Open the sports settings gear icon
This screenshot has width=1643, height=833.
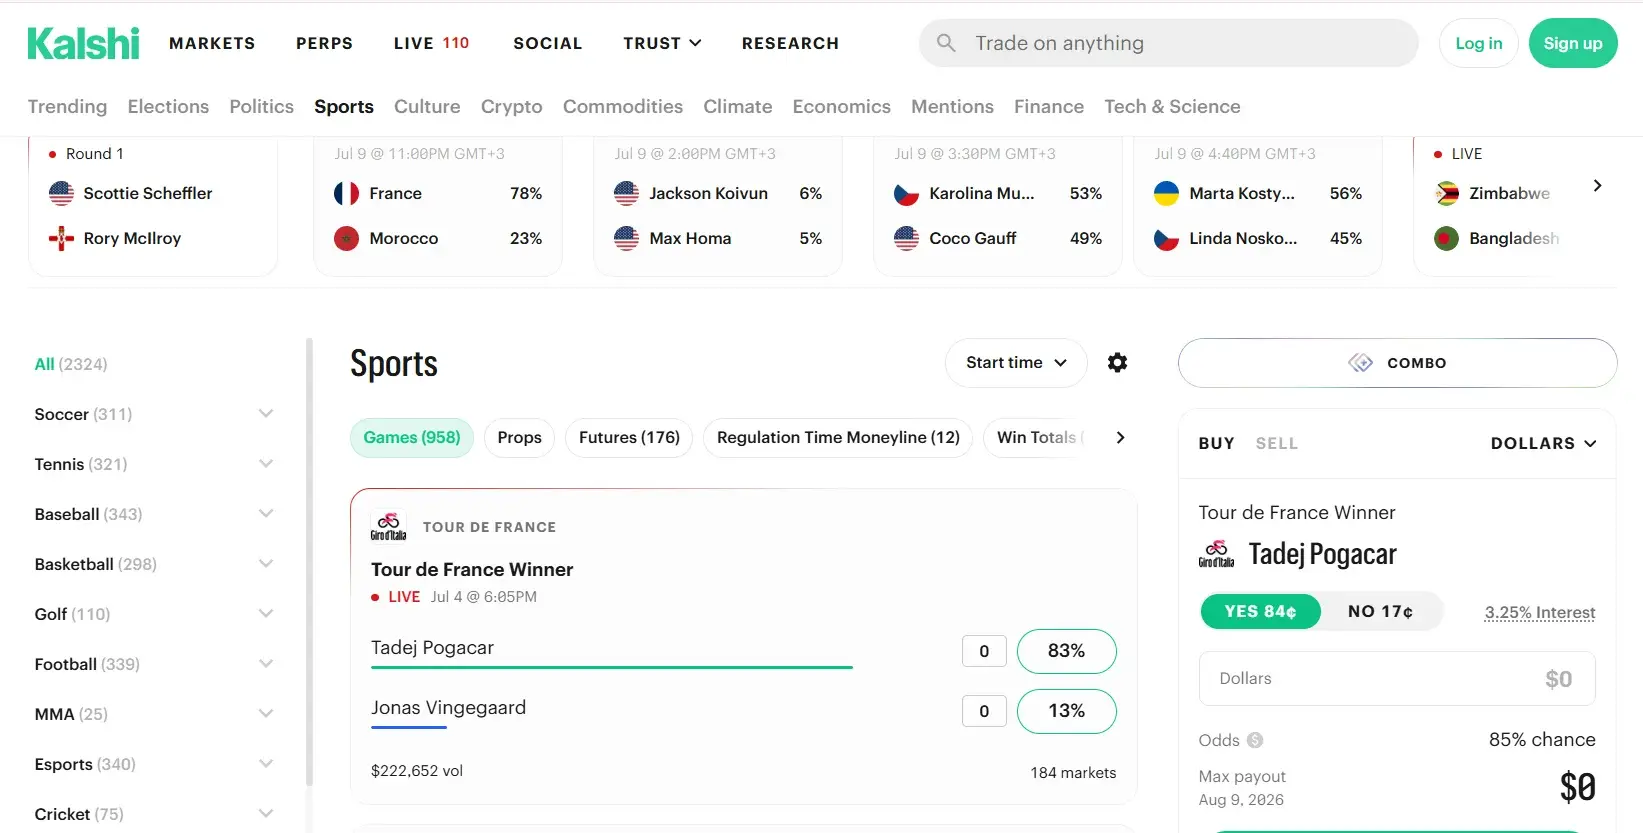coord(1117,363)
